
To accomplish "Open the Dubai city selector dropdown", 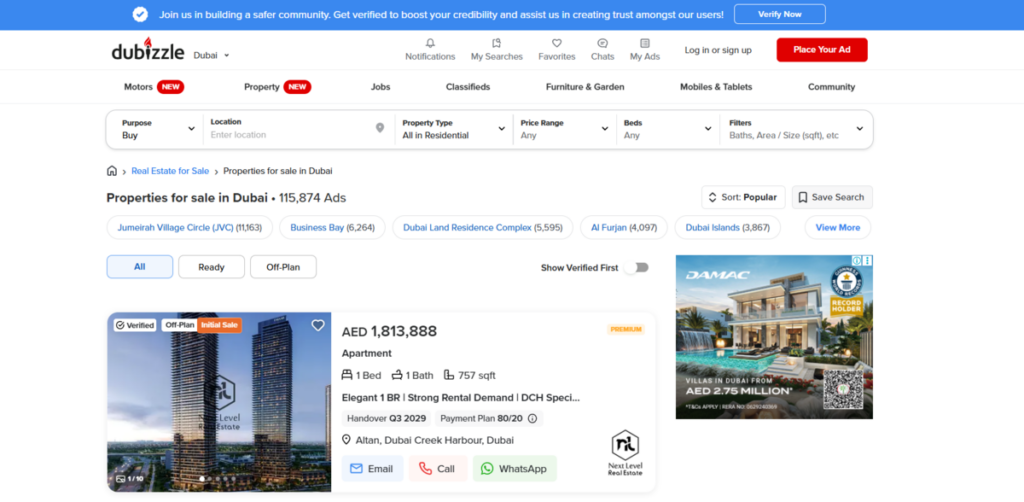I will (x=212, y=55).
